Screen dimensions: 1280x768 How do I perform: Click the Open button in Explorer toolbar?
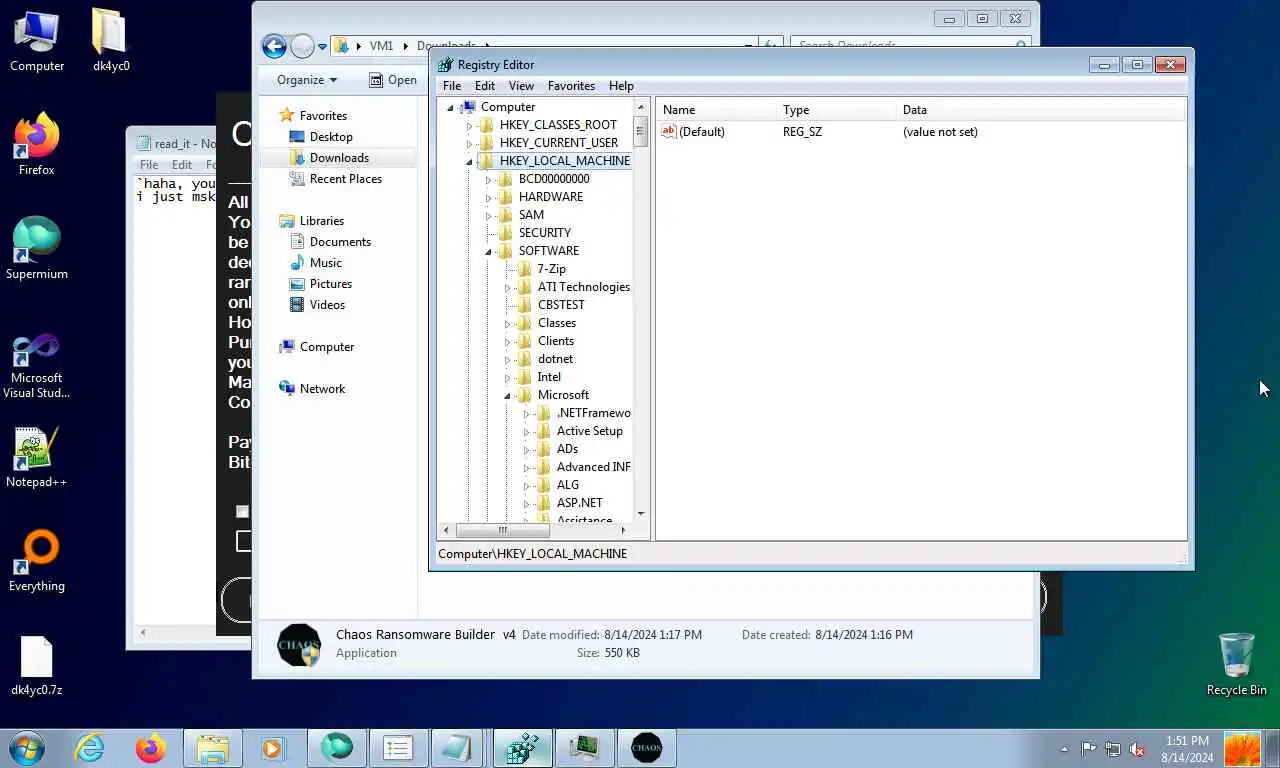tap(392, 80)
